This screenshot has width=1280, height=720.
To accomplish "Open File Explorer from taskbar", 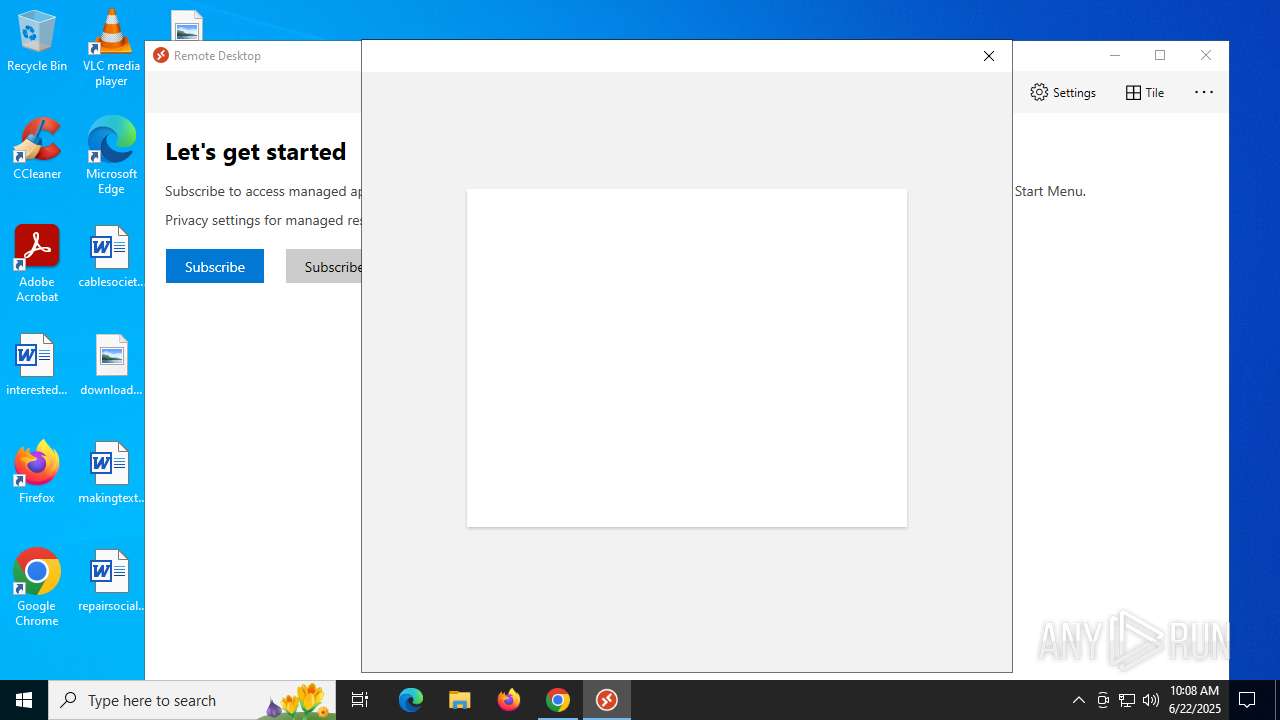I will [x=460, y=700].
